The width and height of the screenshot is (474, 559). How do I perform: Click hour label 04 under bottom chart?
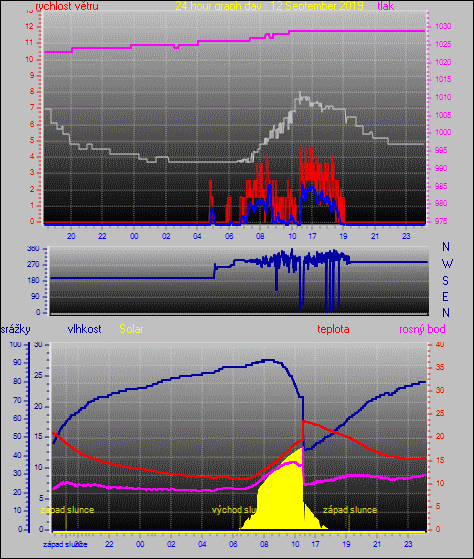pyautogui.click(x=202, y=544)
